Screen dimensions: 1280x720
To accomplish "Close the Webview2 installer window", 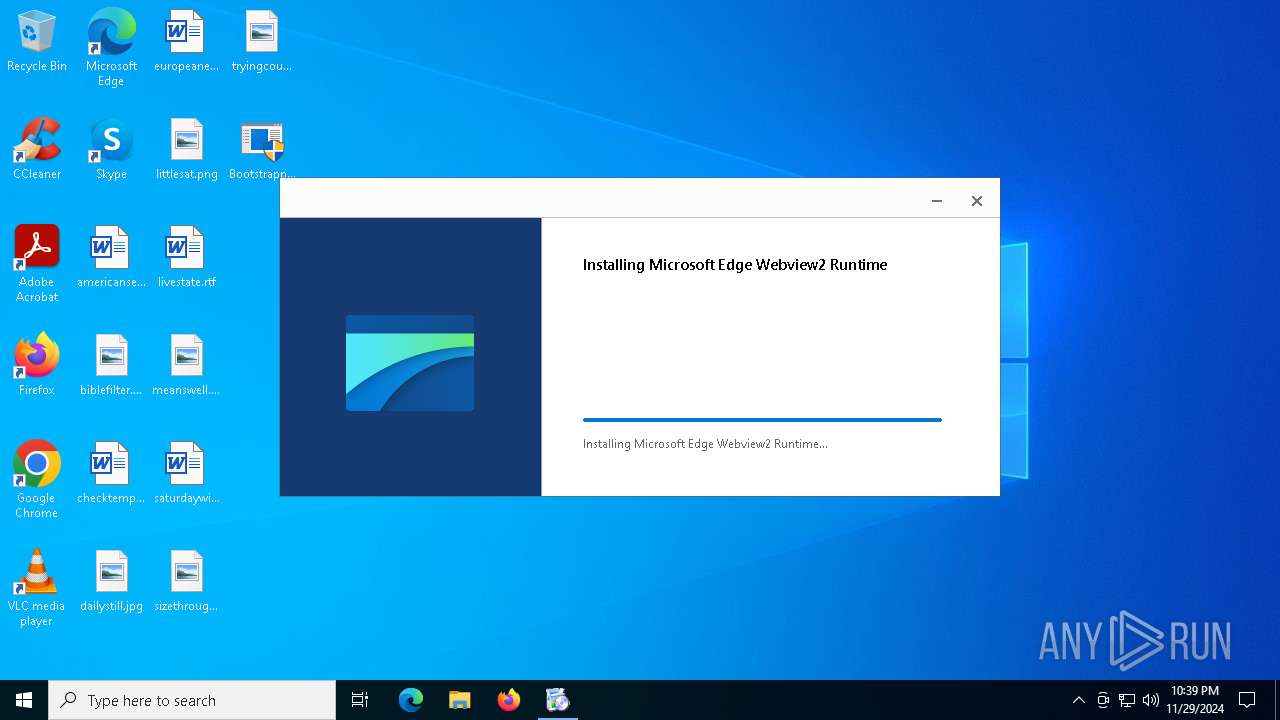I will pos(977,201).
